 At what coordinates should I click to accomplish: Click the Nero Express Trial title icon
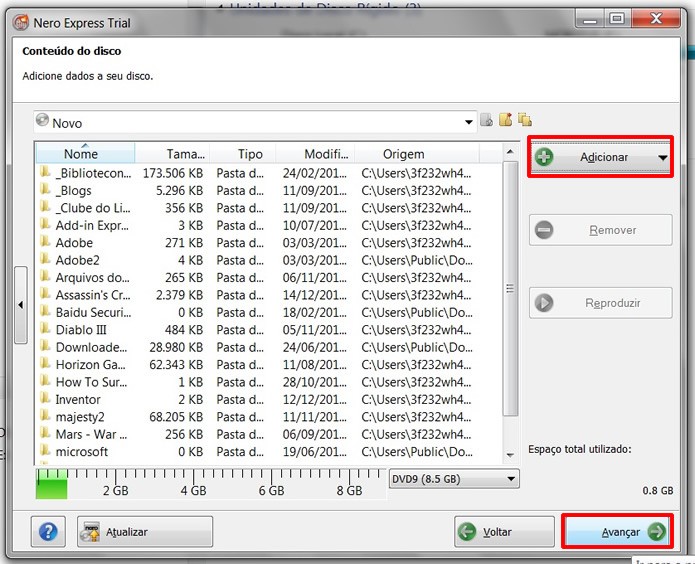click(21, 22)
